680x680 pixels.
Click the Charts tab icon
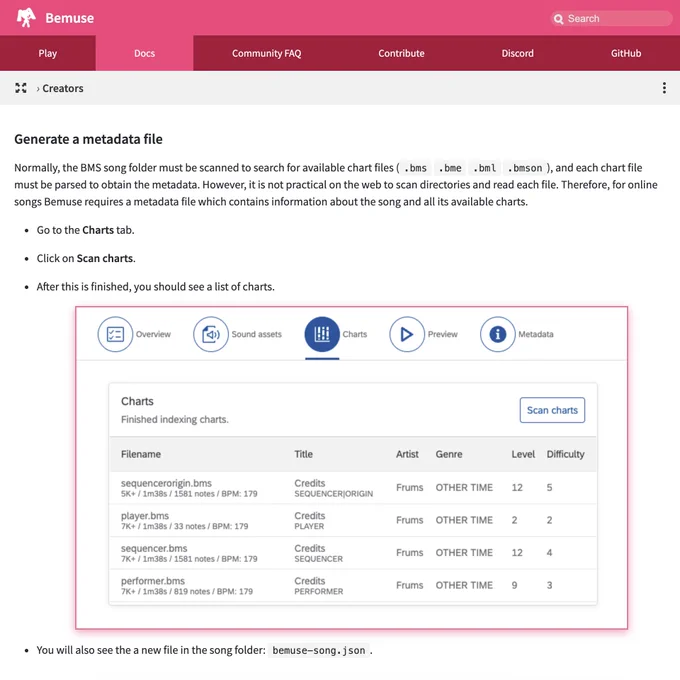(x=322, y=334)
